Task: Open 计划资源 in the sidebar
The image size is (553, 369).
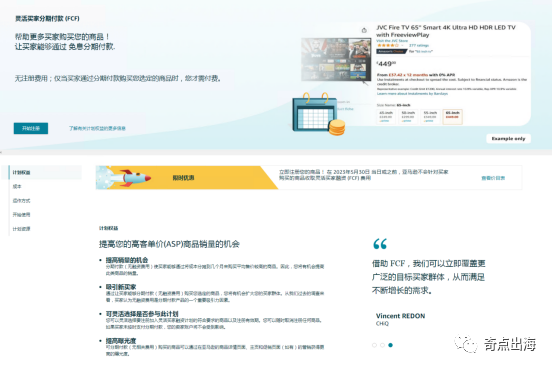Action: point(22,229)
